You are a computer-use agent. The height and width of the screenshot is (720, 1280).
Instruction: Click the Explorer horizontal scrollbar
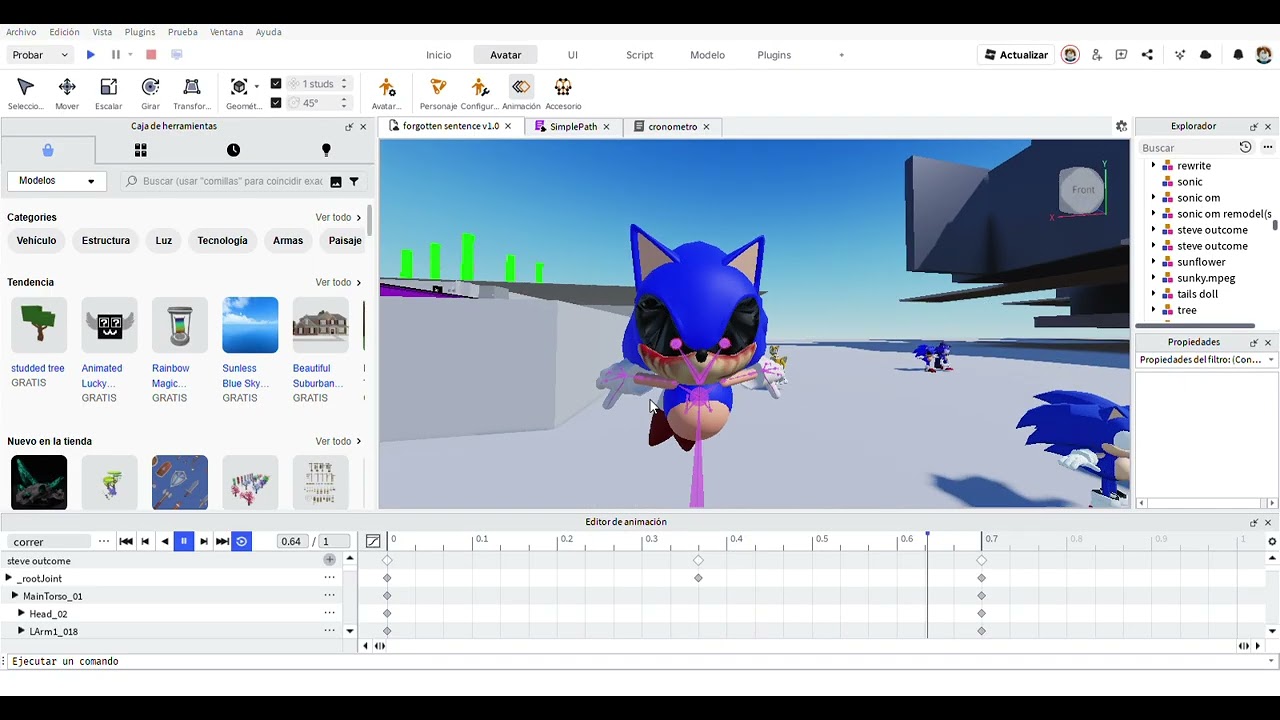(1195, 326)
